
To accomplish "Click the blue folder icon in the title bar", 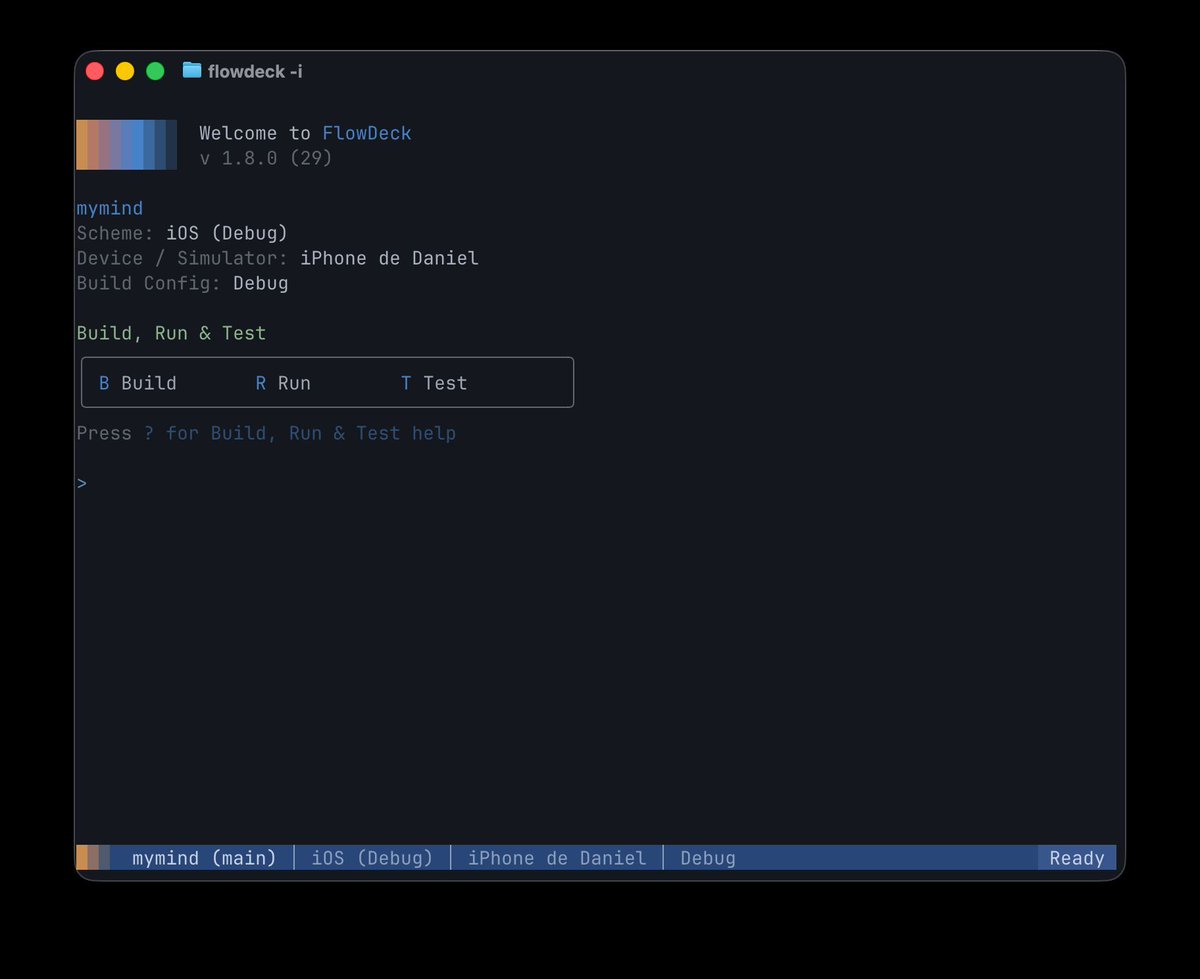I will (190, 70).
